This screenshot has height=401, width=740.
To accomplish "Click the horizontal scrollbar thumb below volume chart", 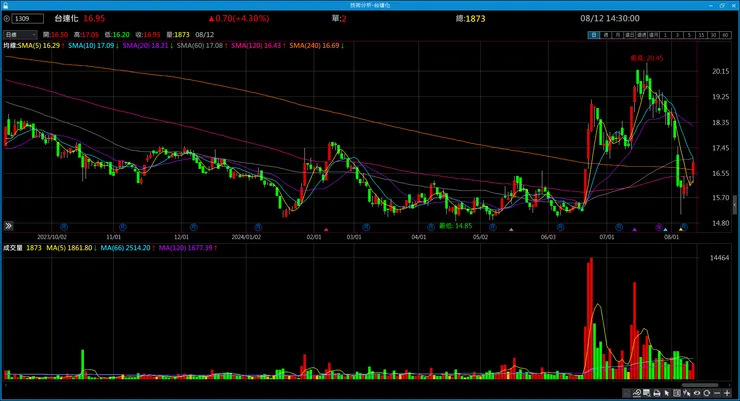I will click(x=700, y=385).
